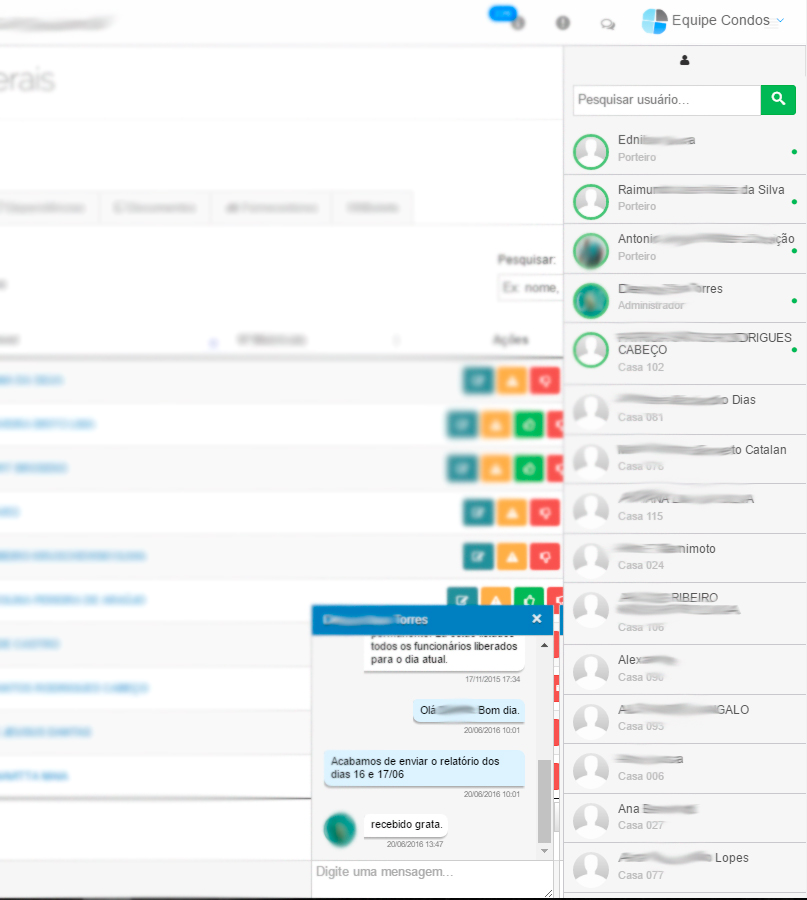Open the Documentos tab
Viewport: 807px width, 900px height.
click(x=155, y=208)
